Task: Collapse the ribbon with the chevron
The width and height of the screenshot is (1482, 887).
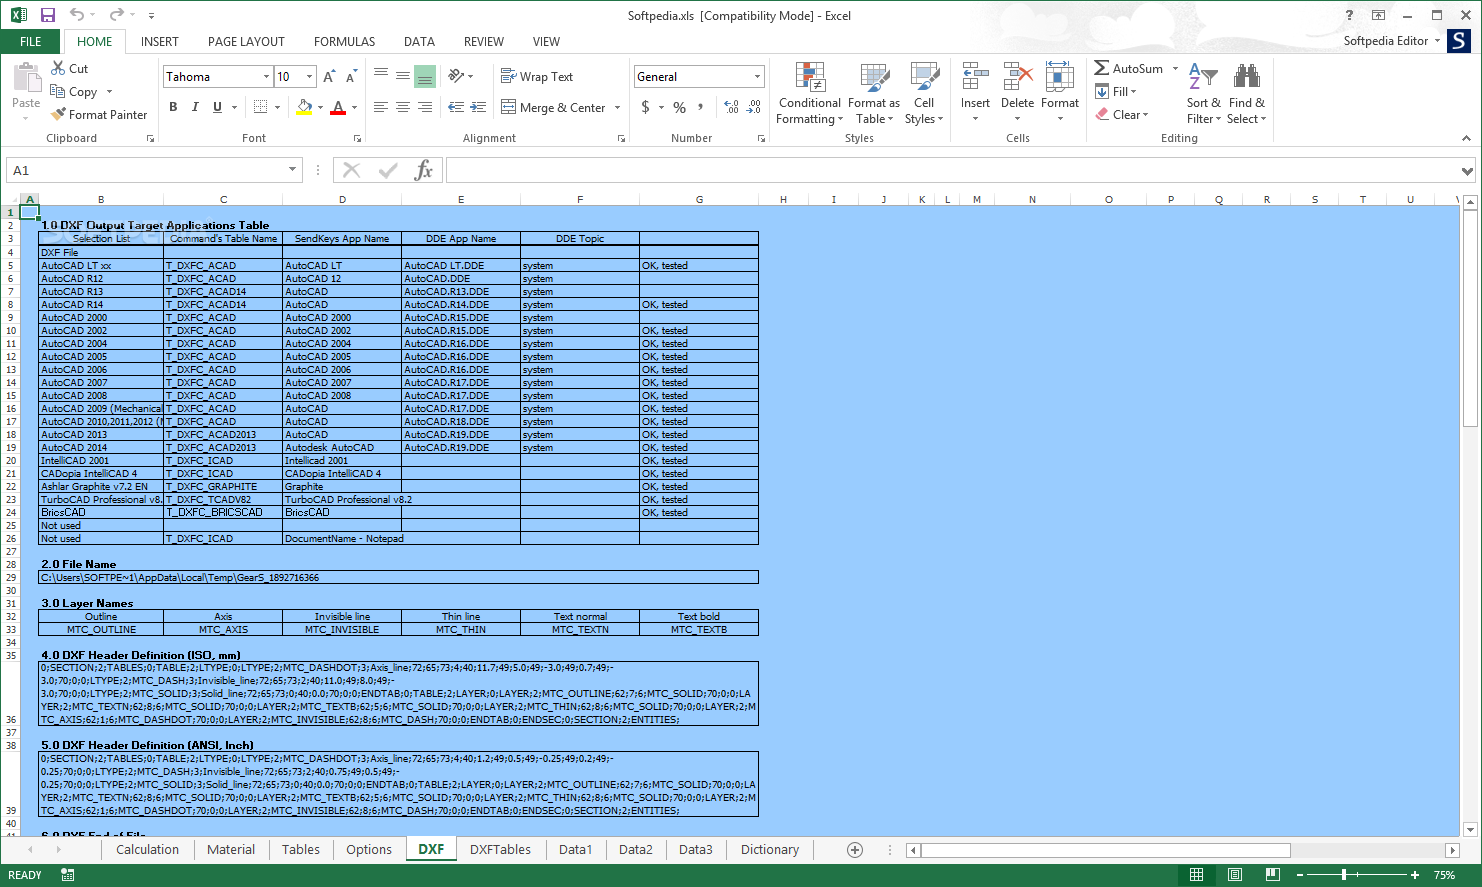Action: (x=1467, y=138)
